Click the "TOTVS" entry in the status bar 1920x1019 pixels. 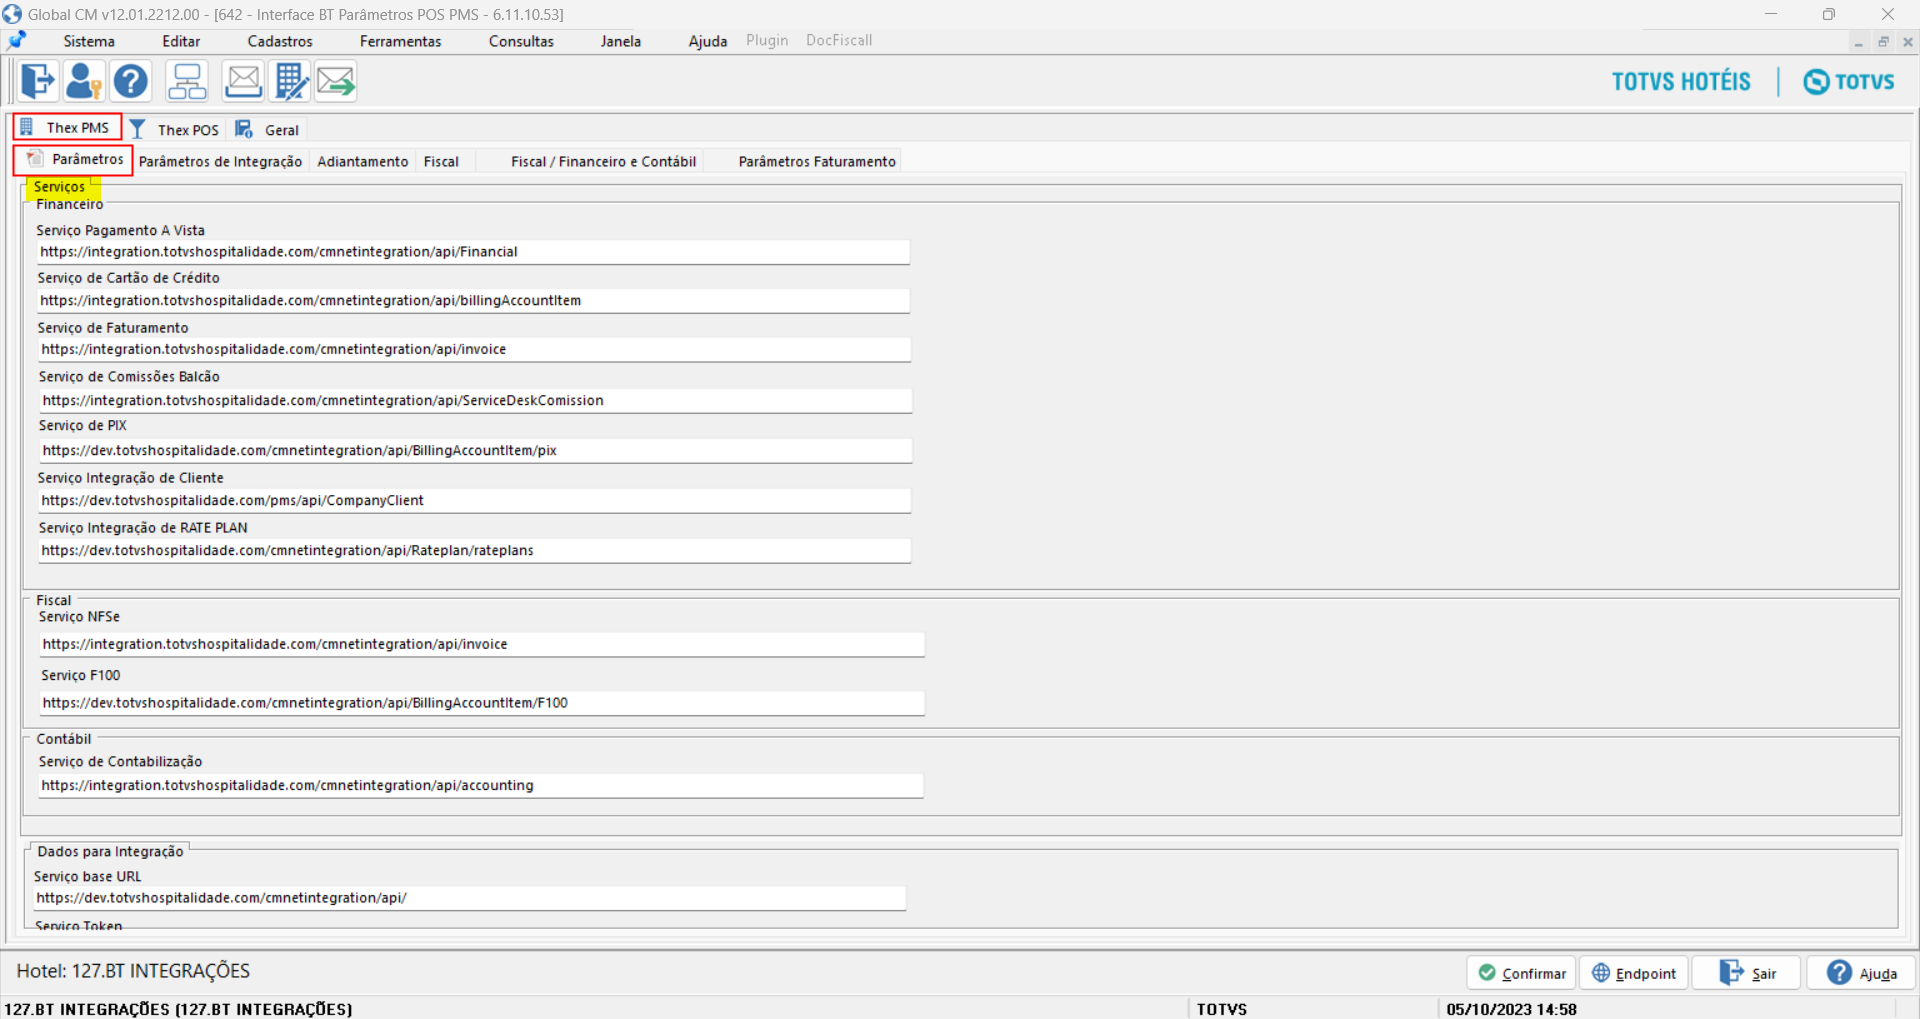(x=1222, y=1009)
